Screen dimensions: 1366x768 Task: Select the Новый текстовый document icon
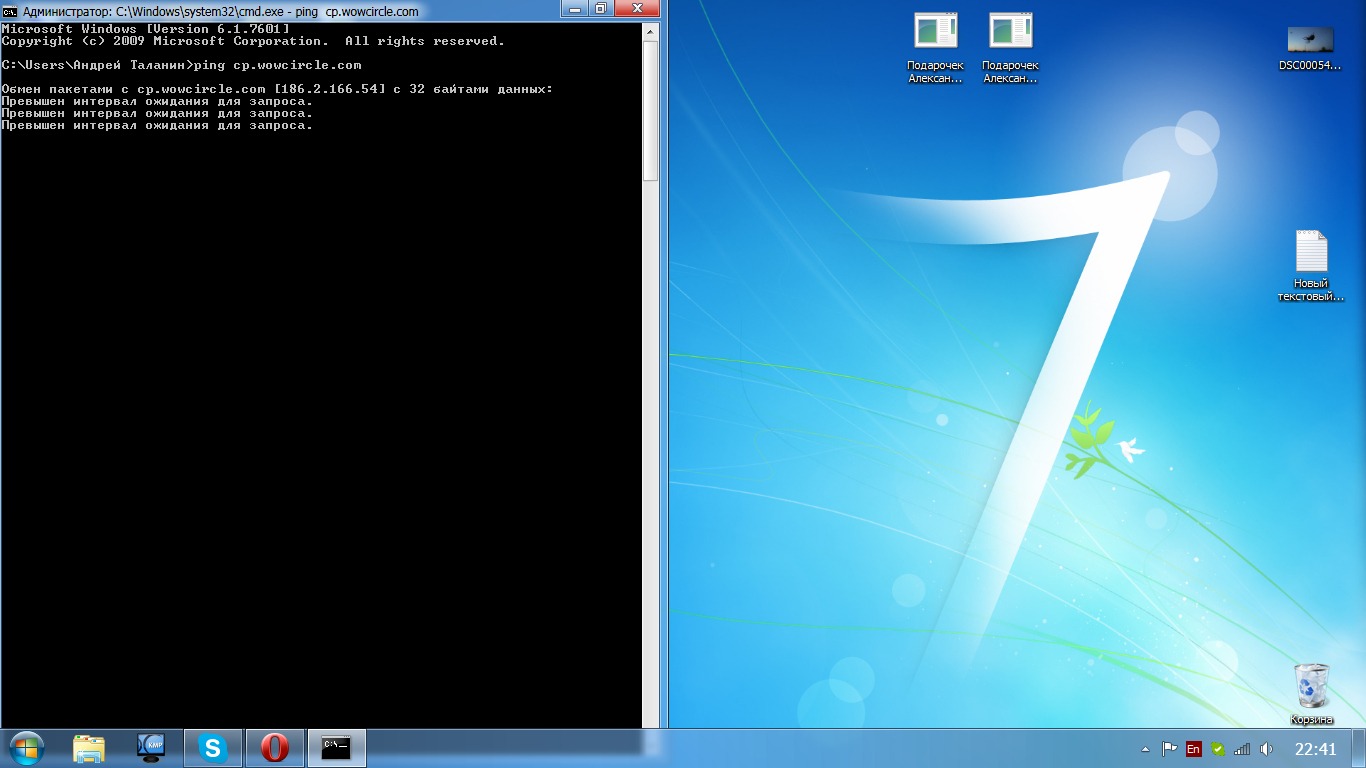[x=1311, y=253]
